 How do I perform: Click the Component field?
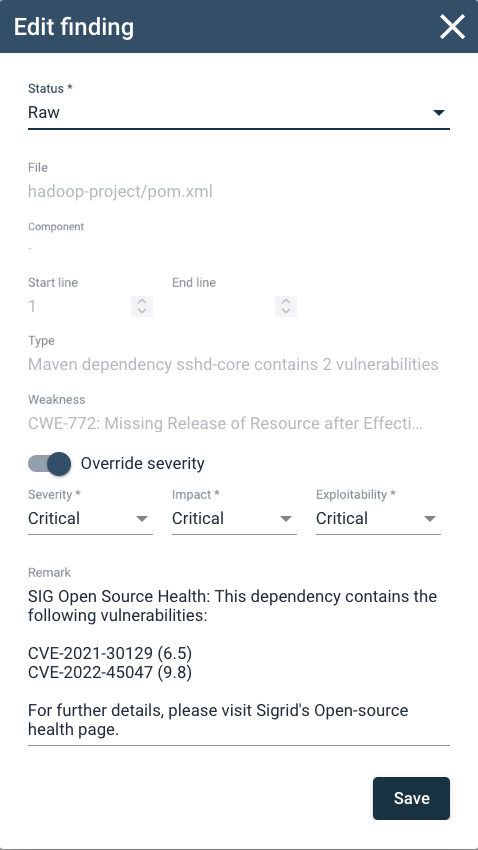[238, 248]
